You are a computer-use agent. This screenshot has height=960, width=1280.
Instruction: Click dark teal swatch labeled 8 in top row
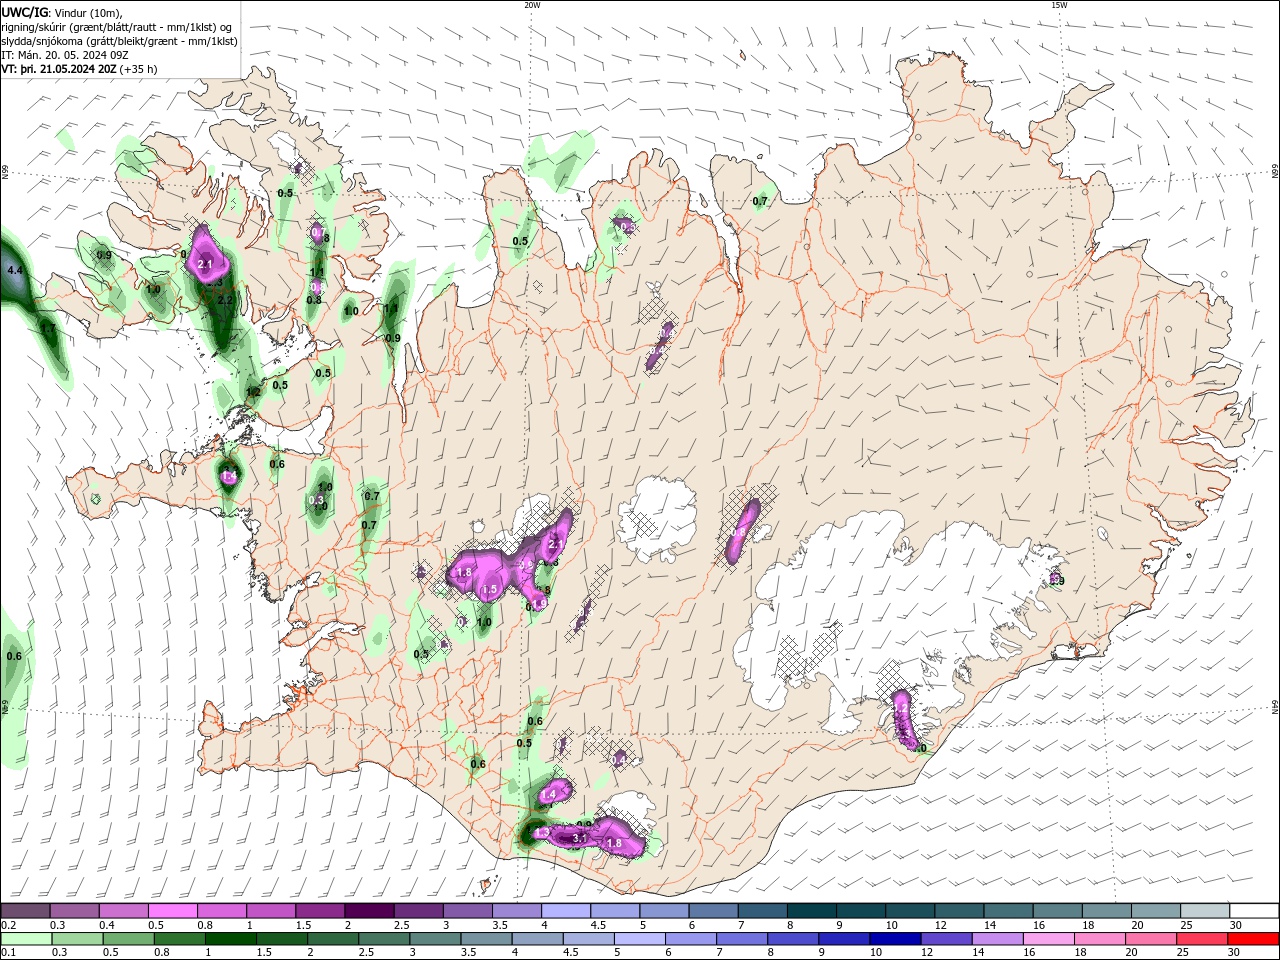tap(811, 911)
